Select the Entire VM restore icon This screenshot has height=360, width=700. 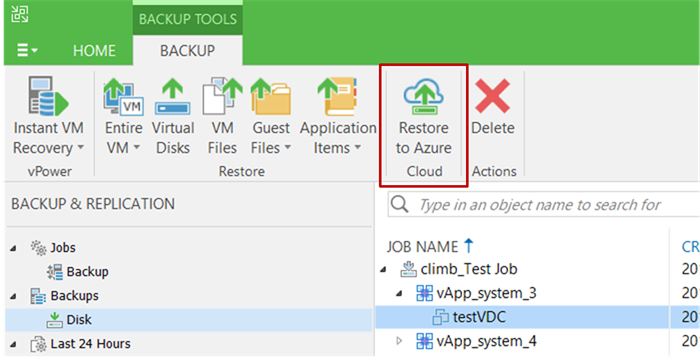tap(123, 97)
